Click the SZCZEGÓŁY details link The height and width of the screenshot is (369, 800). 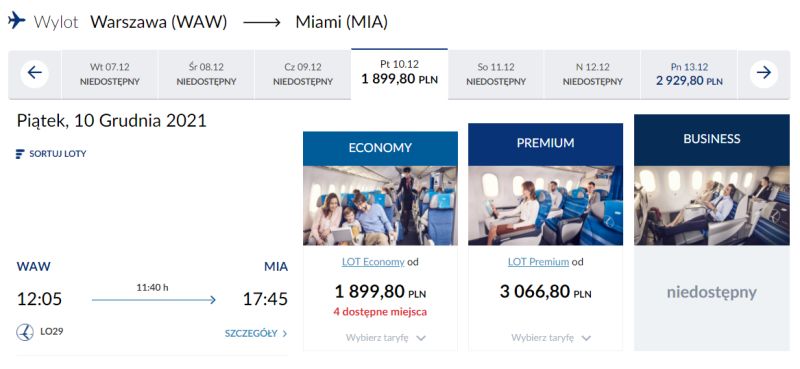pyautogui.click(x=251, y=333)
